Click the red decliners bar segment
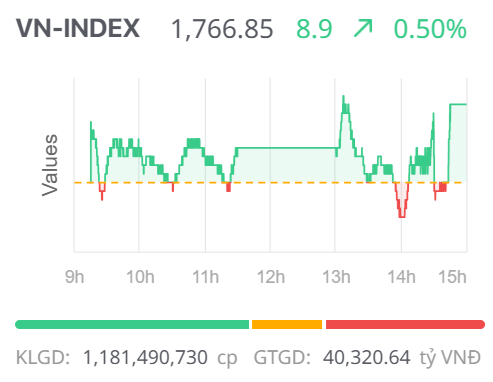Image resolution: width=493 pixels, height=382 pixels. tap(405, 324)
